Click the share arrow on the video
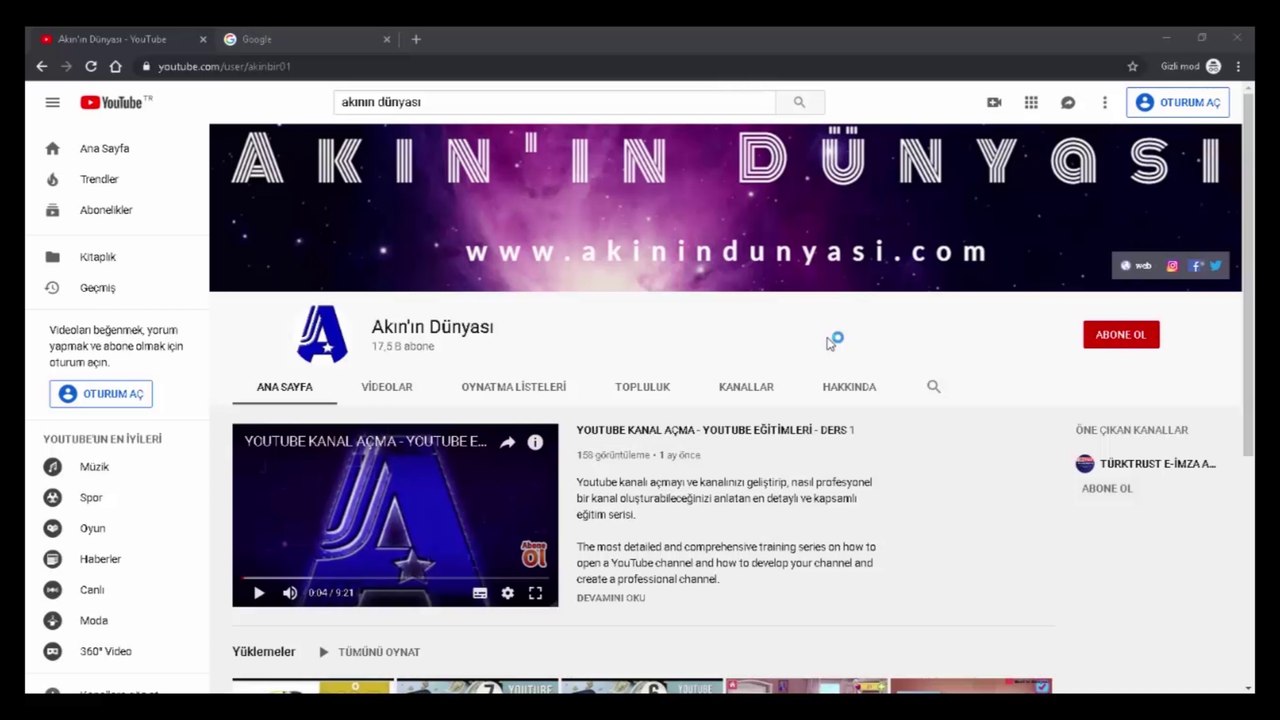 coord(508,442)
